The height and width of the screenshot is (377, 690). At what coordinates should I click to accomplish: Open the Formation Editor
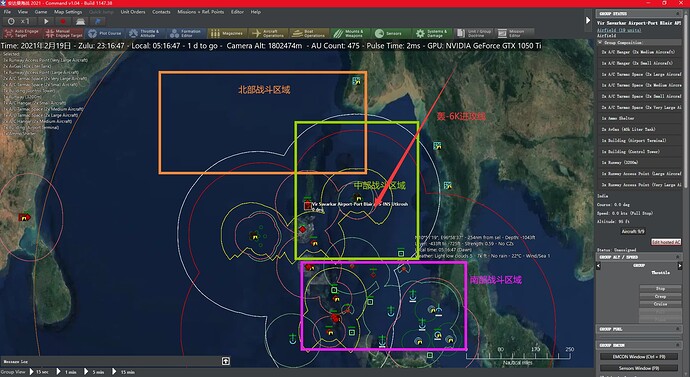point(186,33)
